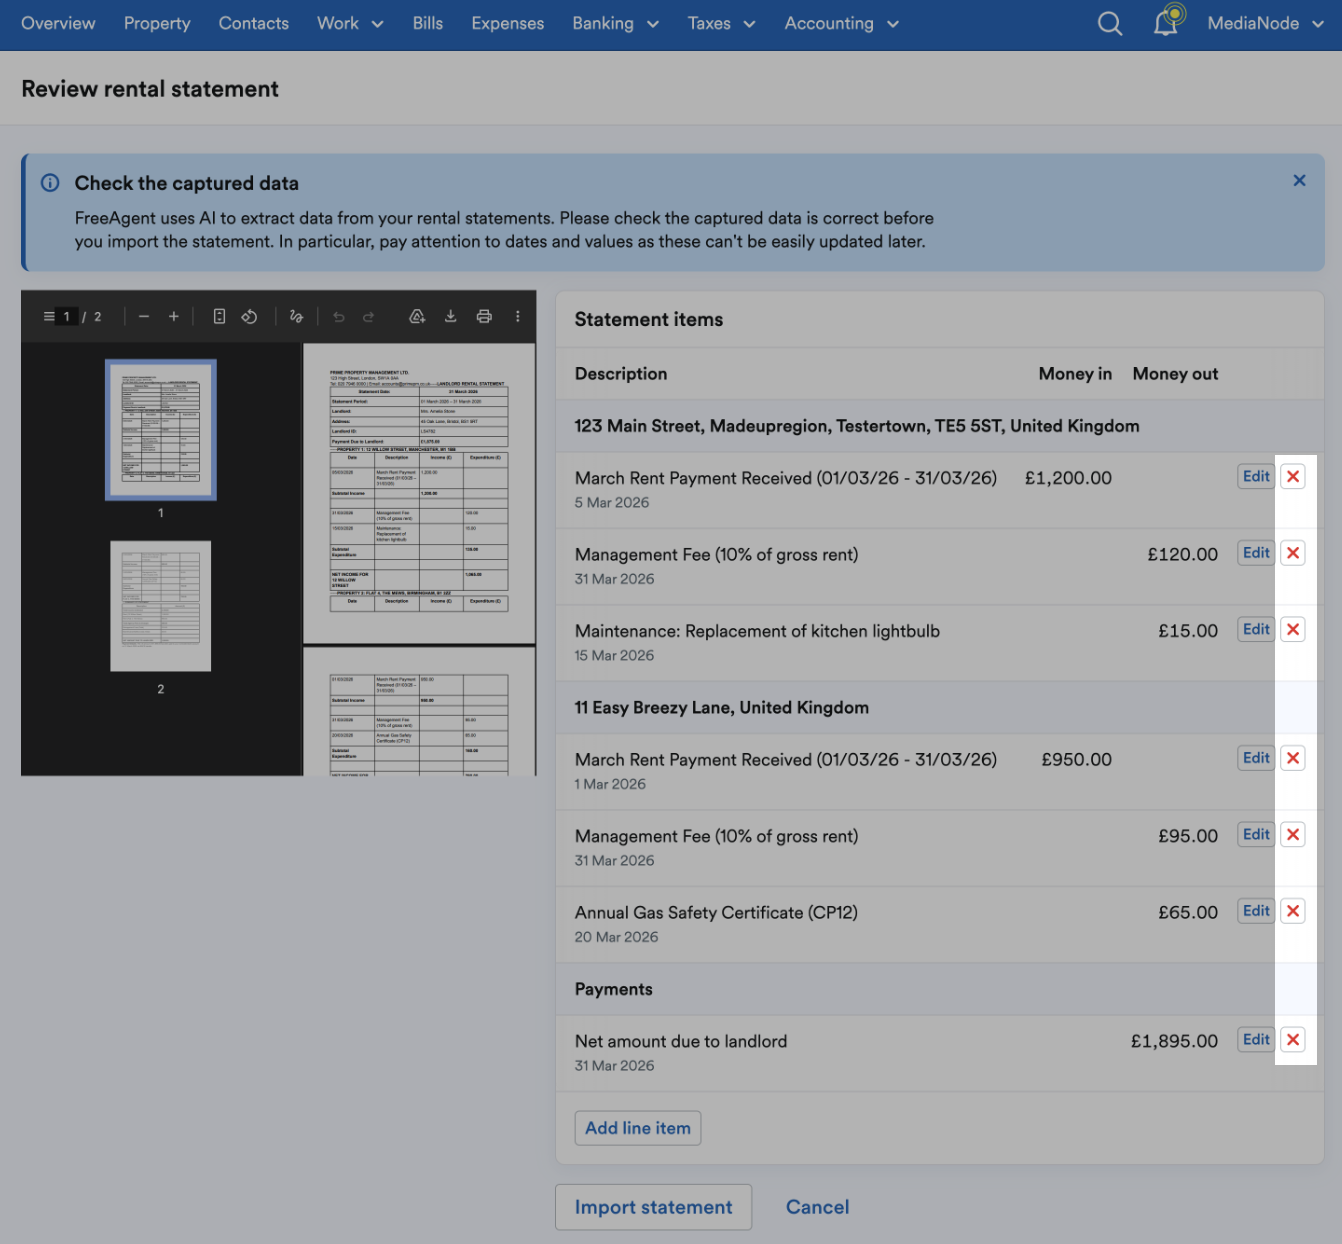The image size is (1342, 1244).
Task: Click the fit to page icon
Action: [219, 317]
